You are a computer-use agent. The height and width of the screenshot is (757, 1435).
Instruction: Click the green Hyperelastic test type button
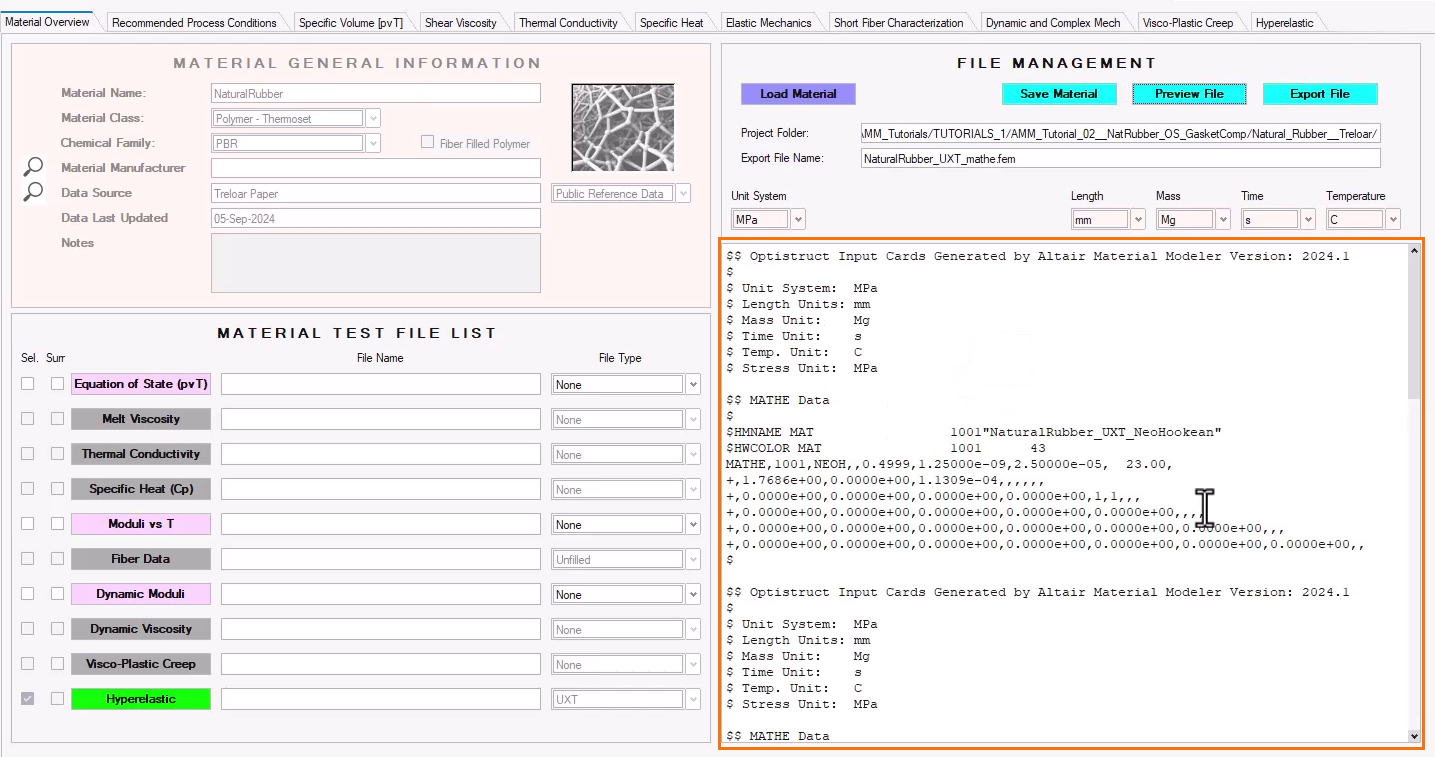coord(141,699)
